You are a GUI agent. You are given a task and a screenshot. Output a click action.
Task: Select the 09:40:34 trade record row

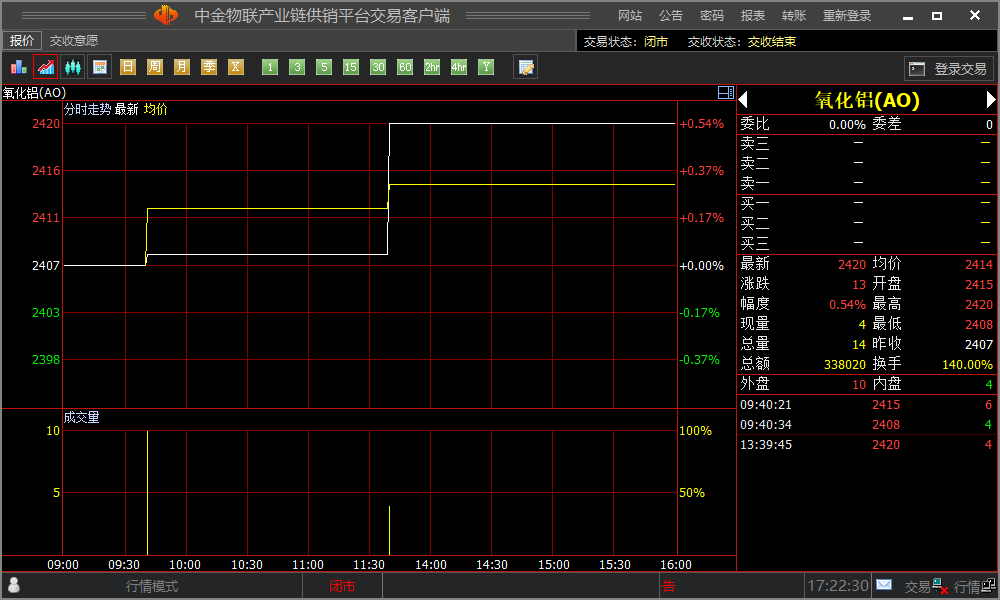866,425
